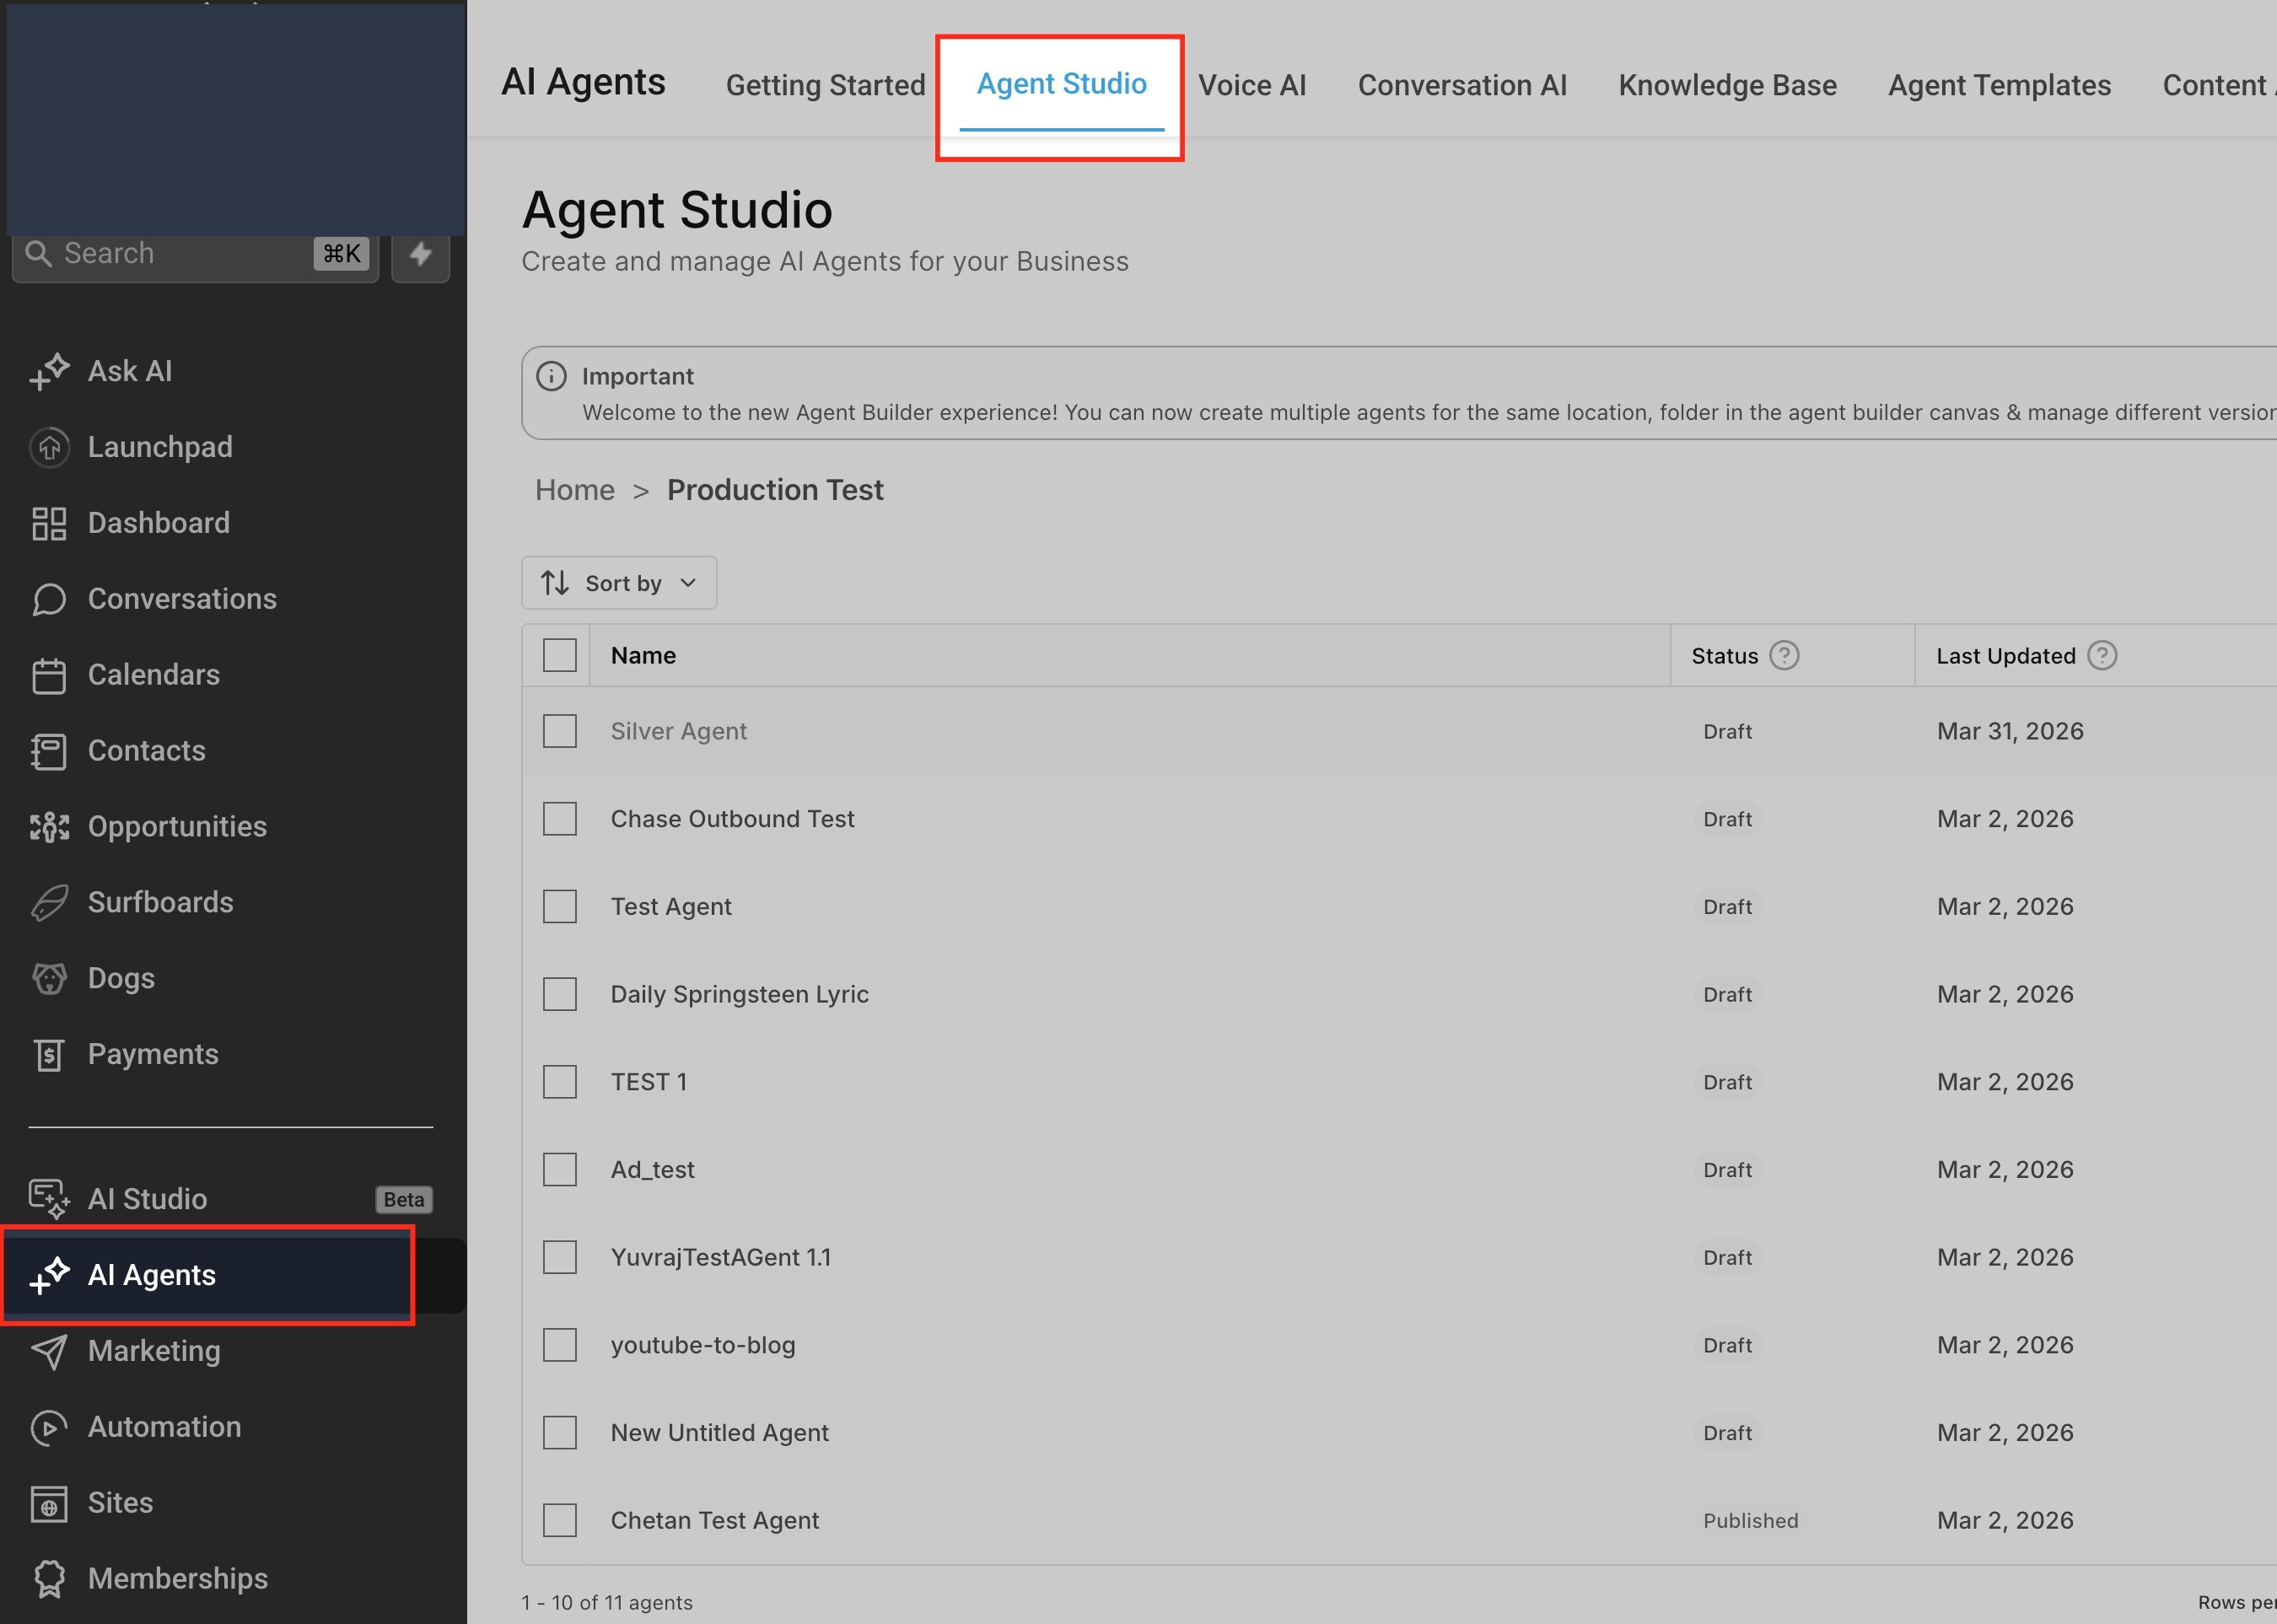Open Dogs icon in sidebar
The image size is (2277, 1624).
click(x=49, y=978)
